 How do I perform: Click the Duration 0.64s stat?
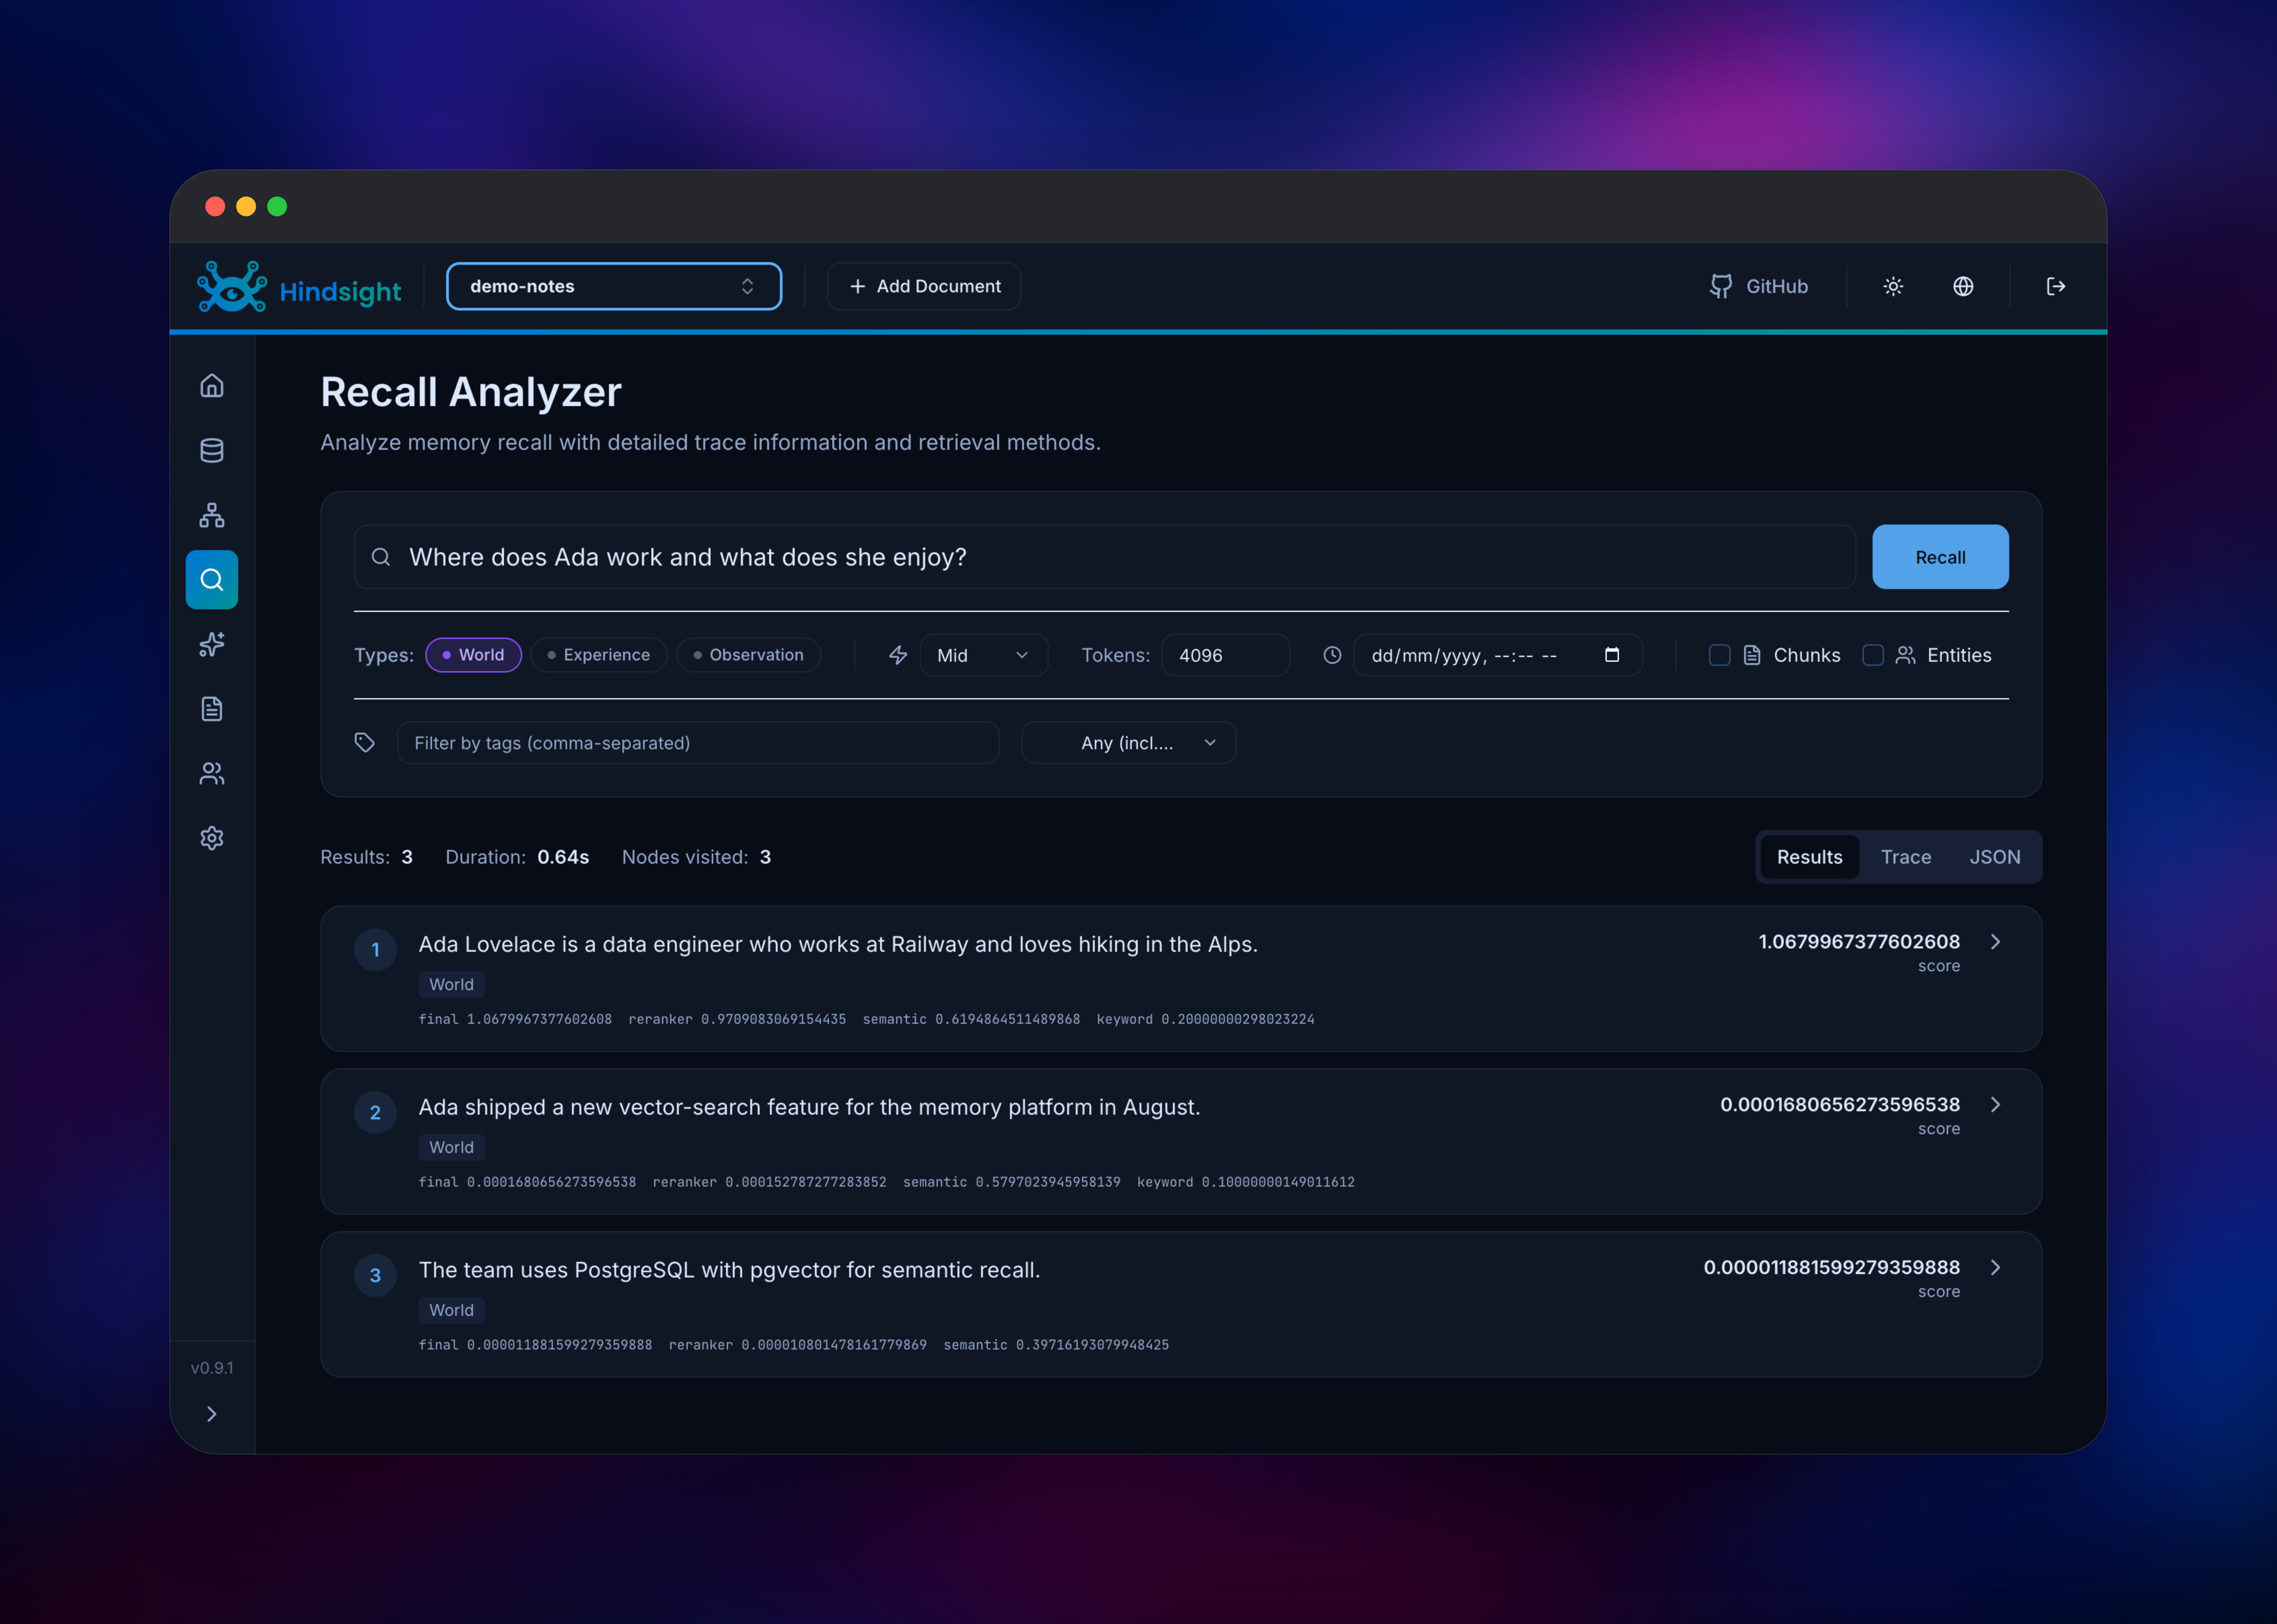pos(517,857)
